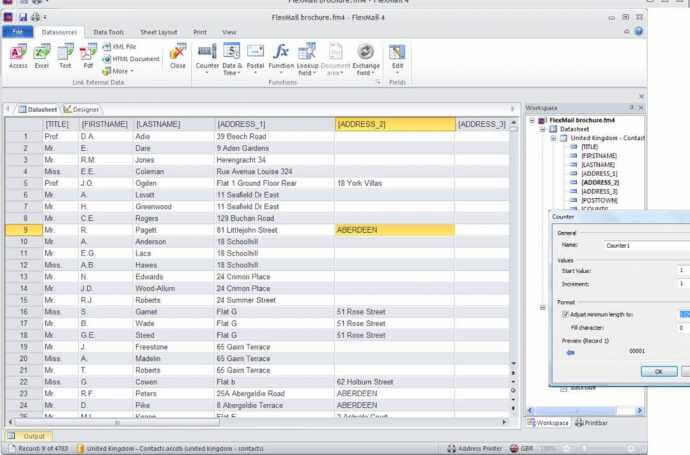Open the Designer tab
Screen dimensions: 690x455
click(x=81, y=108)
